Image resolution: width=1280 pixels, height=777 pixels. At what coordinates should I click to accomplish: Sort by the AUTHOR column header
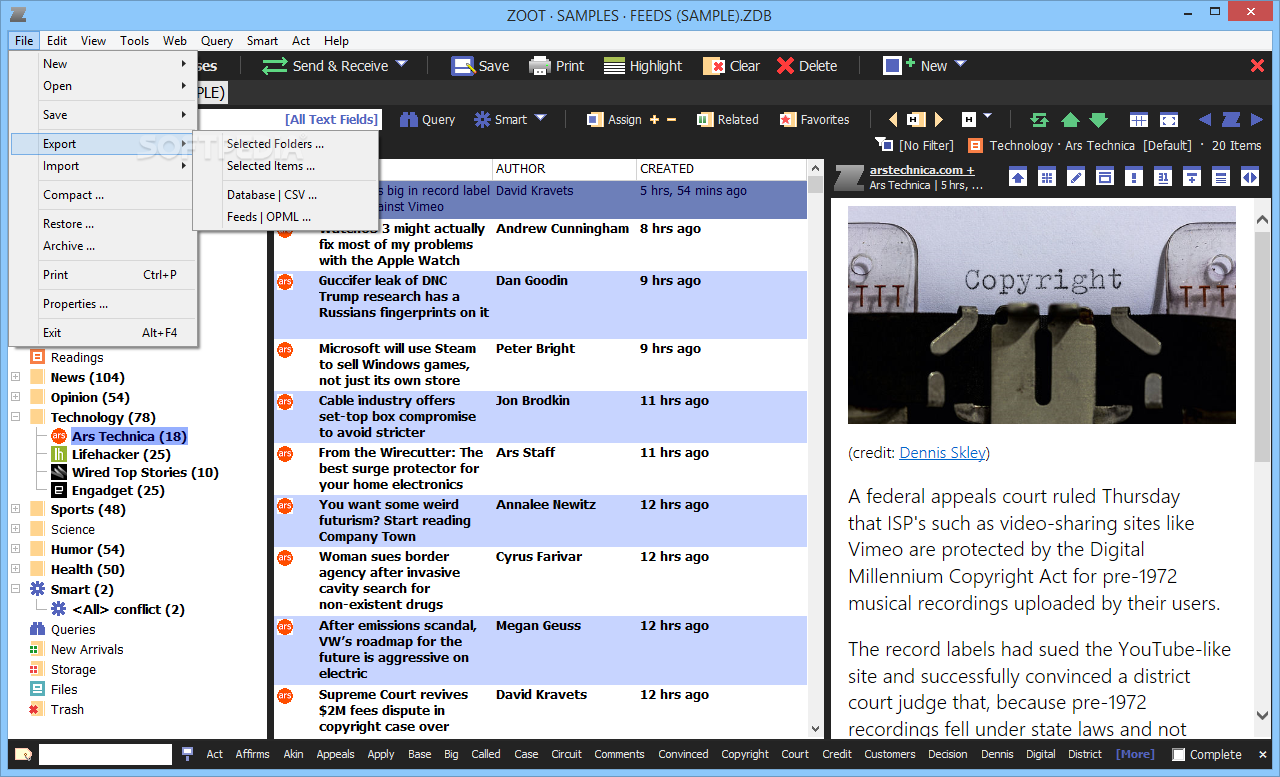[x=564, y=169]
